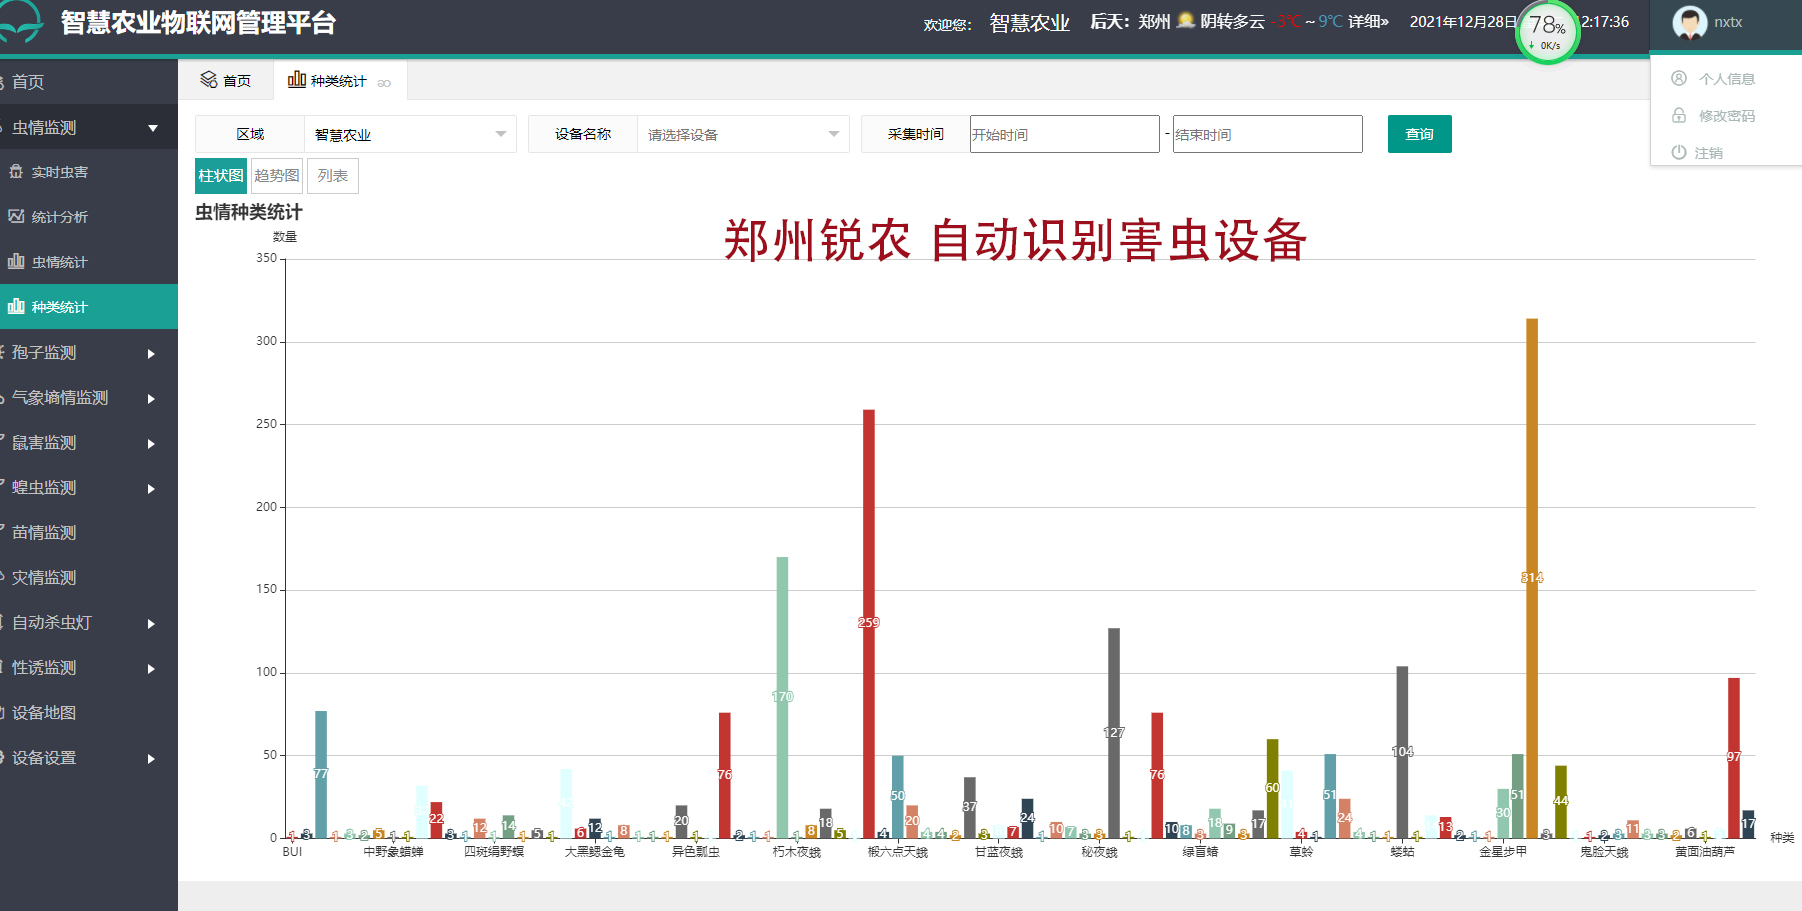This screenshot has width=1802, height=911.
Task: Click the red 259 bar
Action: 869,624
